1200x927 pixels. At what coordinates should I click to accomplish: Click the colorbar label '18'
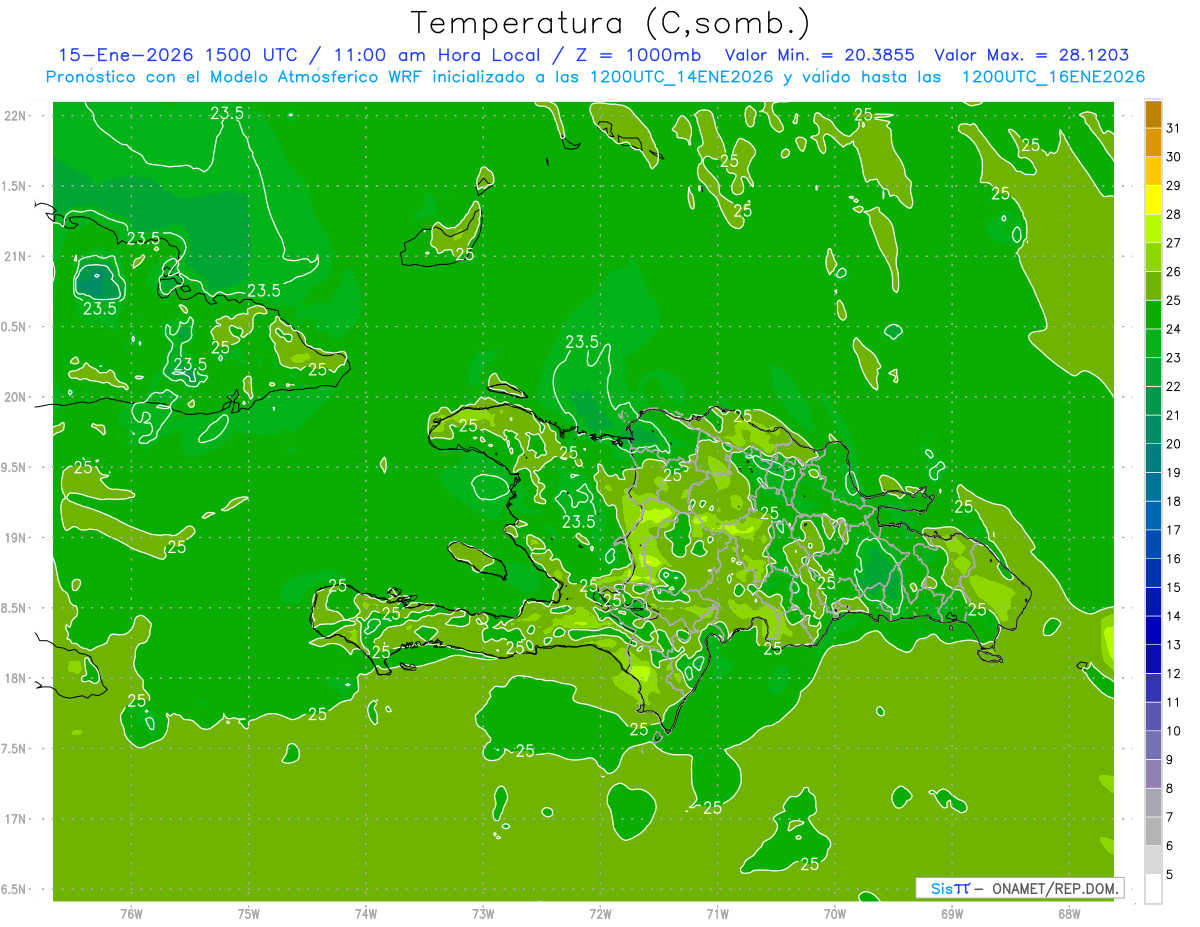[x=1174, y=501]
